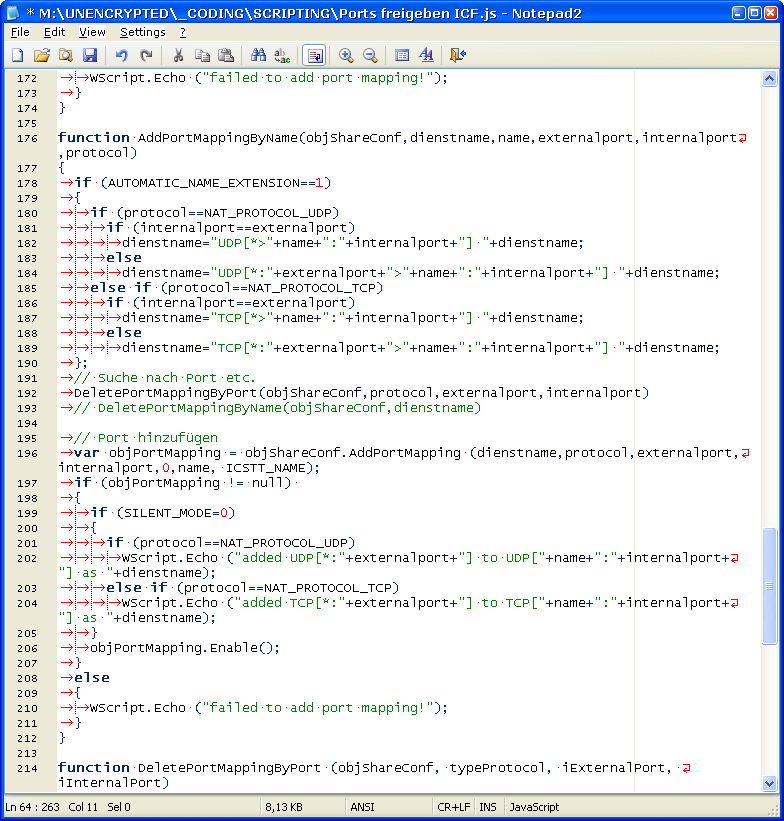
Task: Create a new document with toolbar icon
Action: [x=18, y=55]
